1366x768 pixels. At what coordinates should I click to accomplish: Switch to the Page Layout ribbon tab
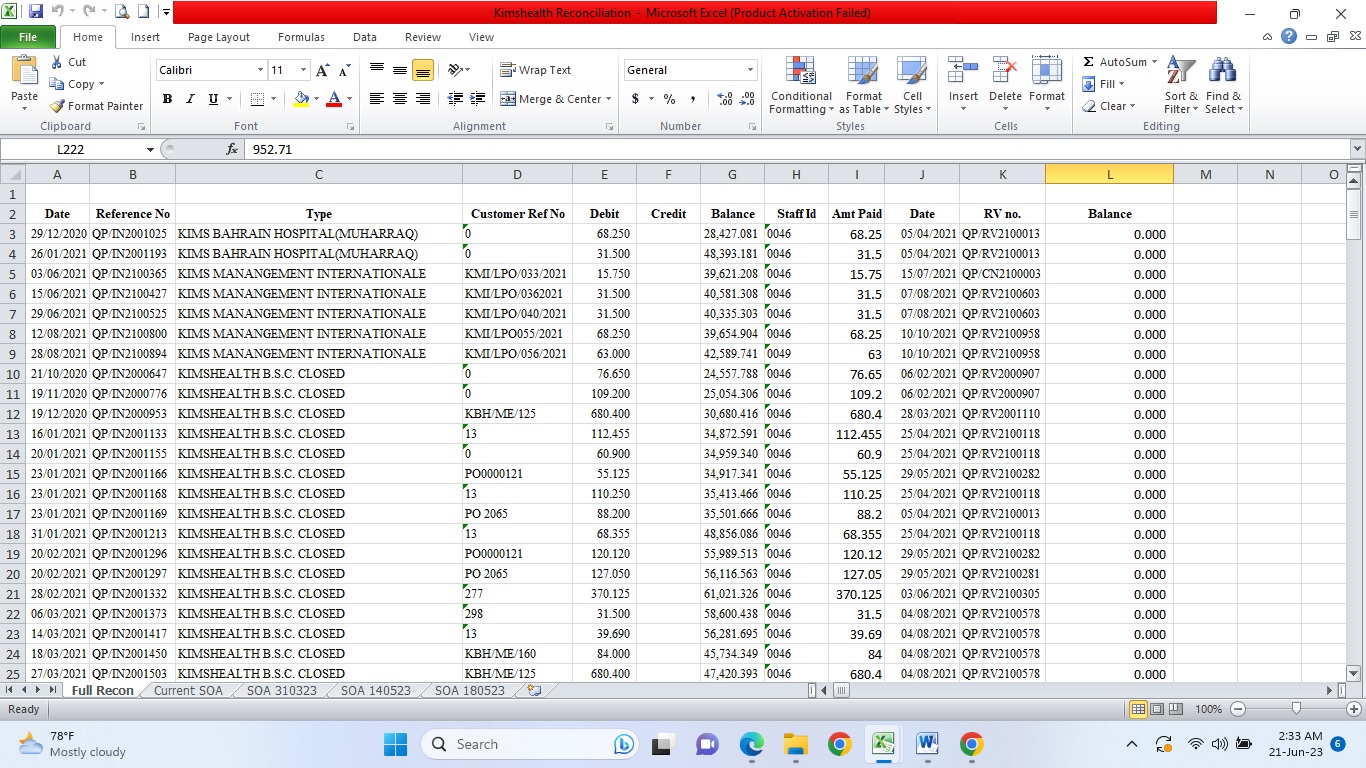pyautogui.click(x=219, y=37)
